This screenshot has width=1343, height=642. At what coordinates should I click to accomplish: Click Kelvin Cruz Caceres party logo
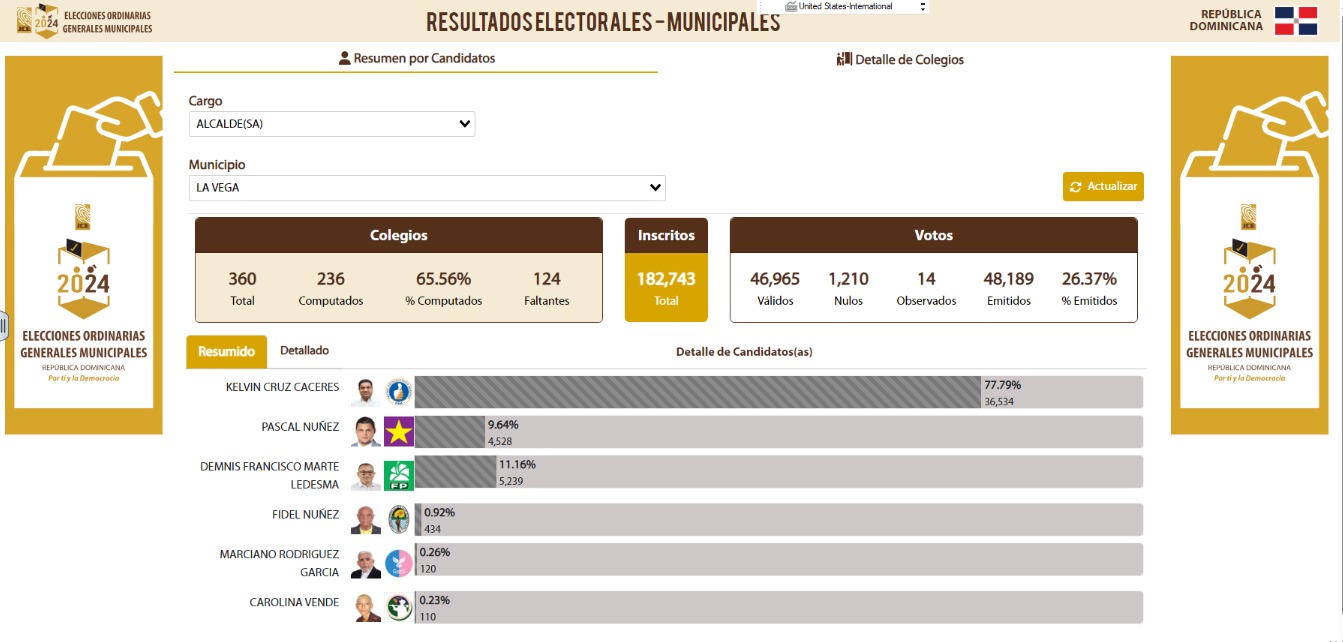click(398, 392)
